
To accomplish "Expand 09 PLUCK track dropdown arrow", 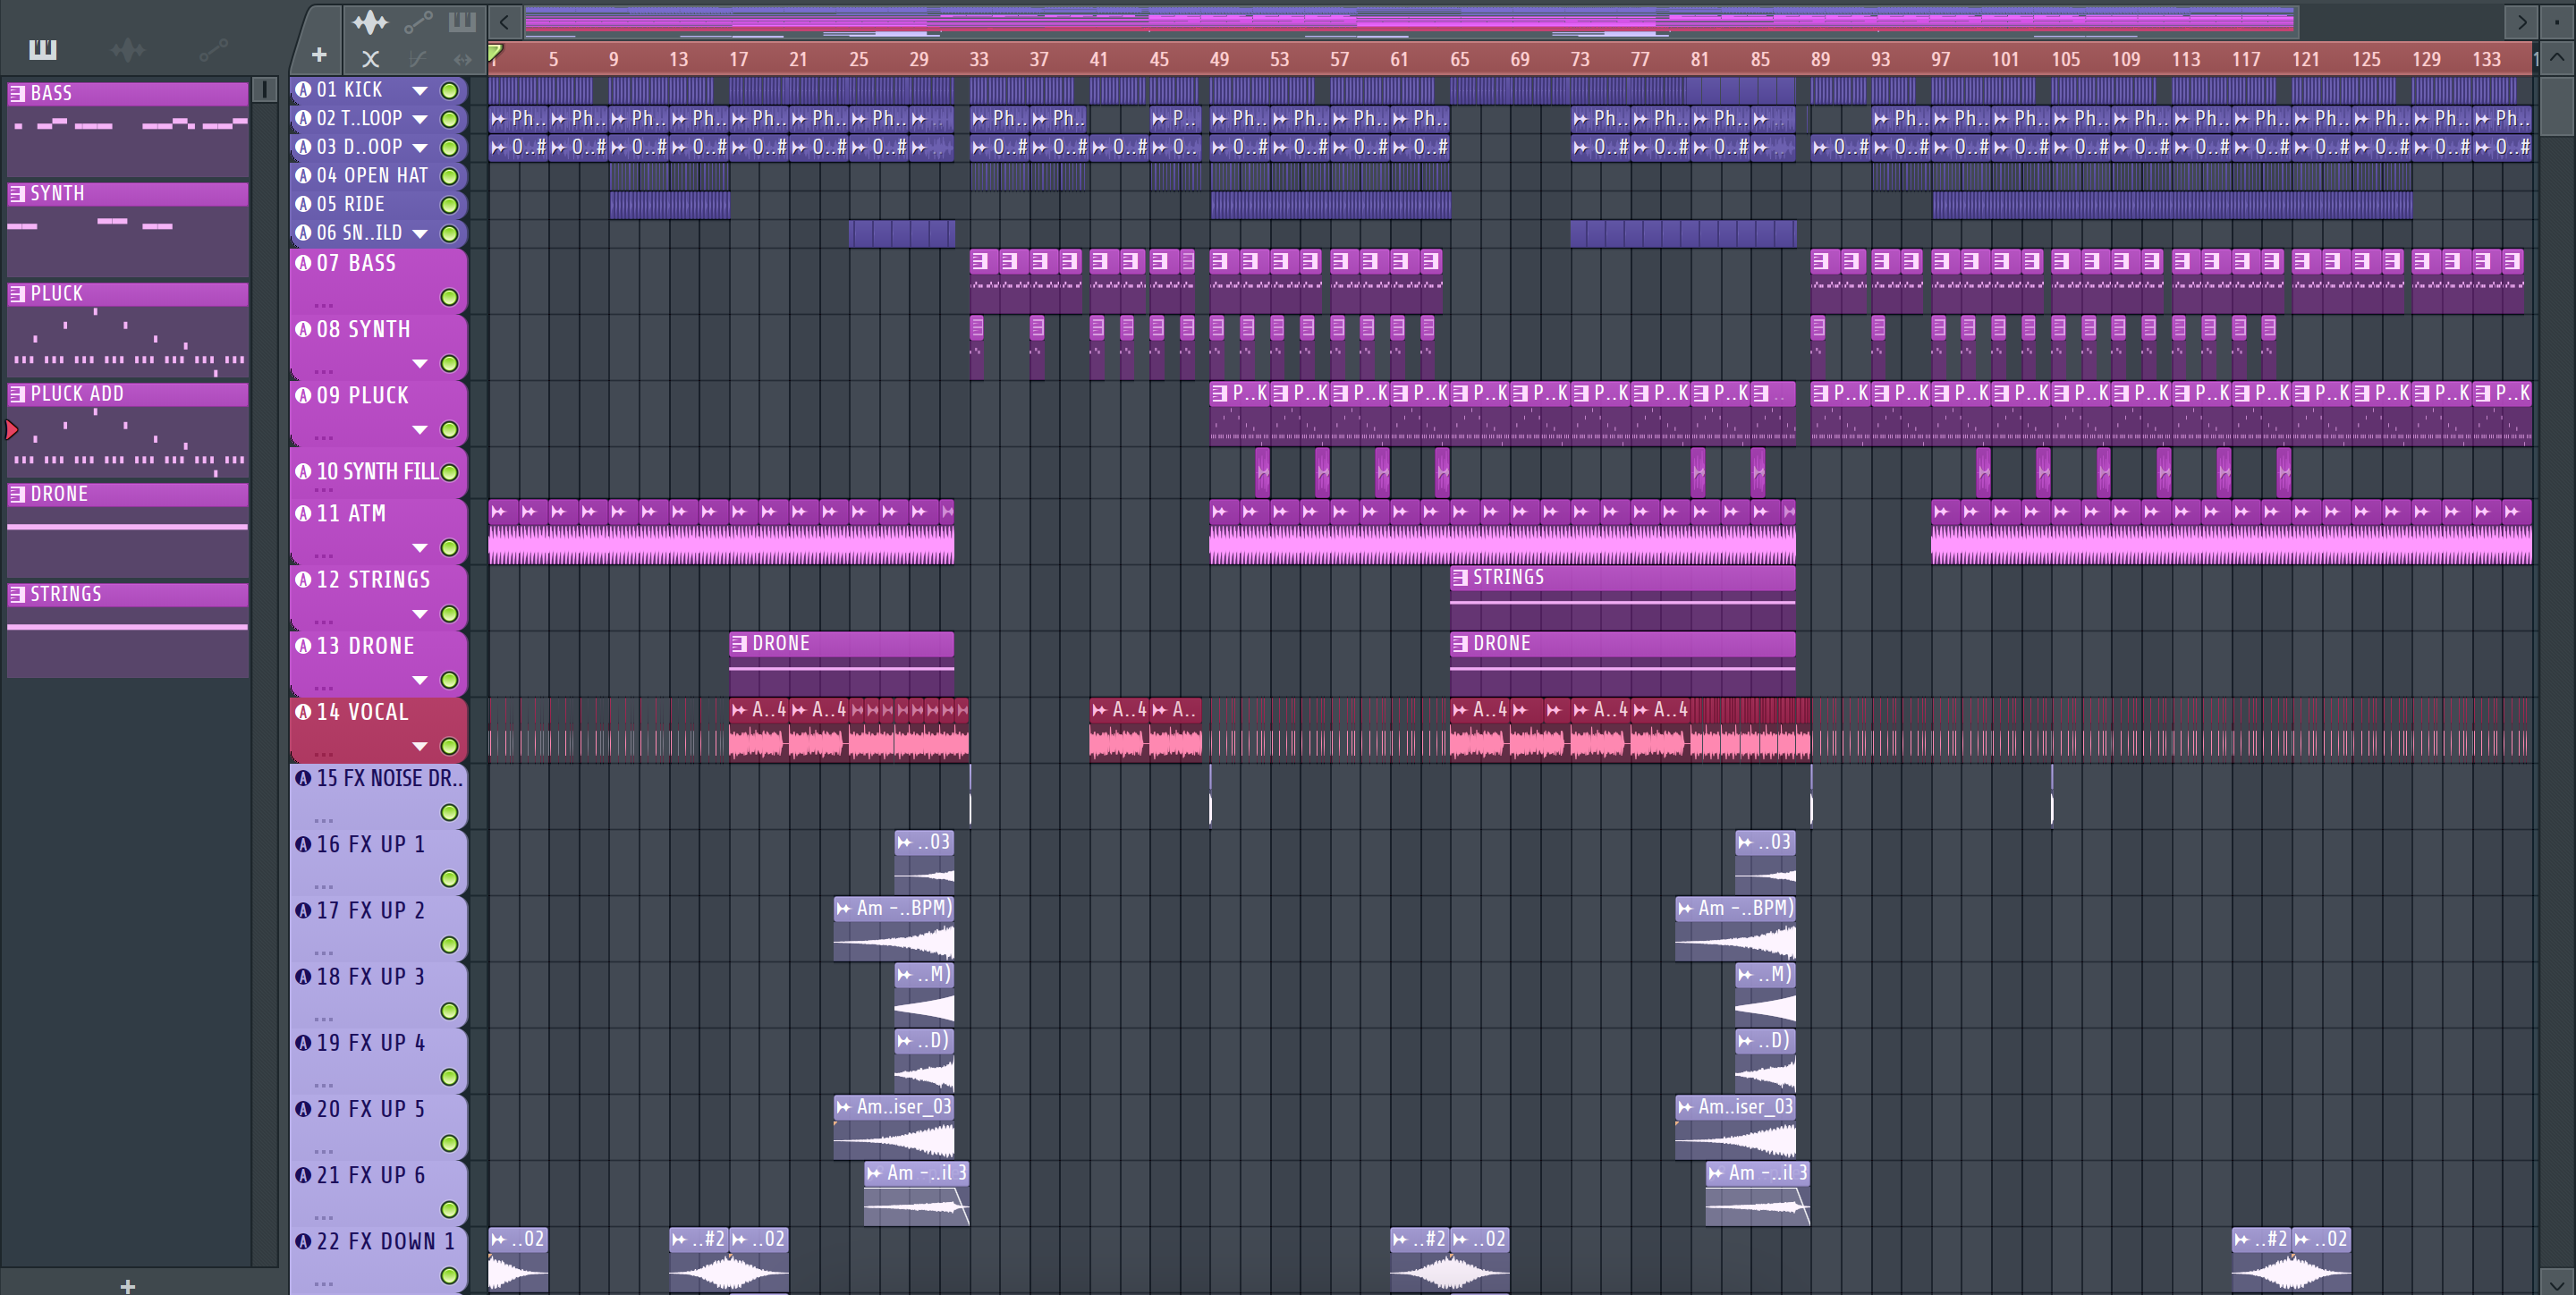I will click(421, 430).
